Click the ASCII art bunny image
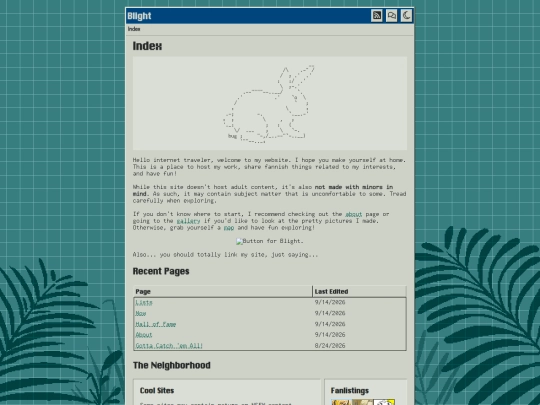 pyautogui.click(x=270, y=103)
